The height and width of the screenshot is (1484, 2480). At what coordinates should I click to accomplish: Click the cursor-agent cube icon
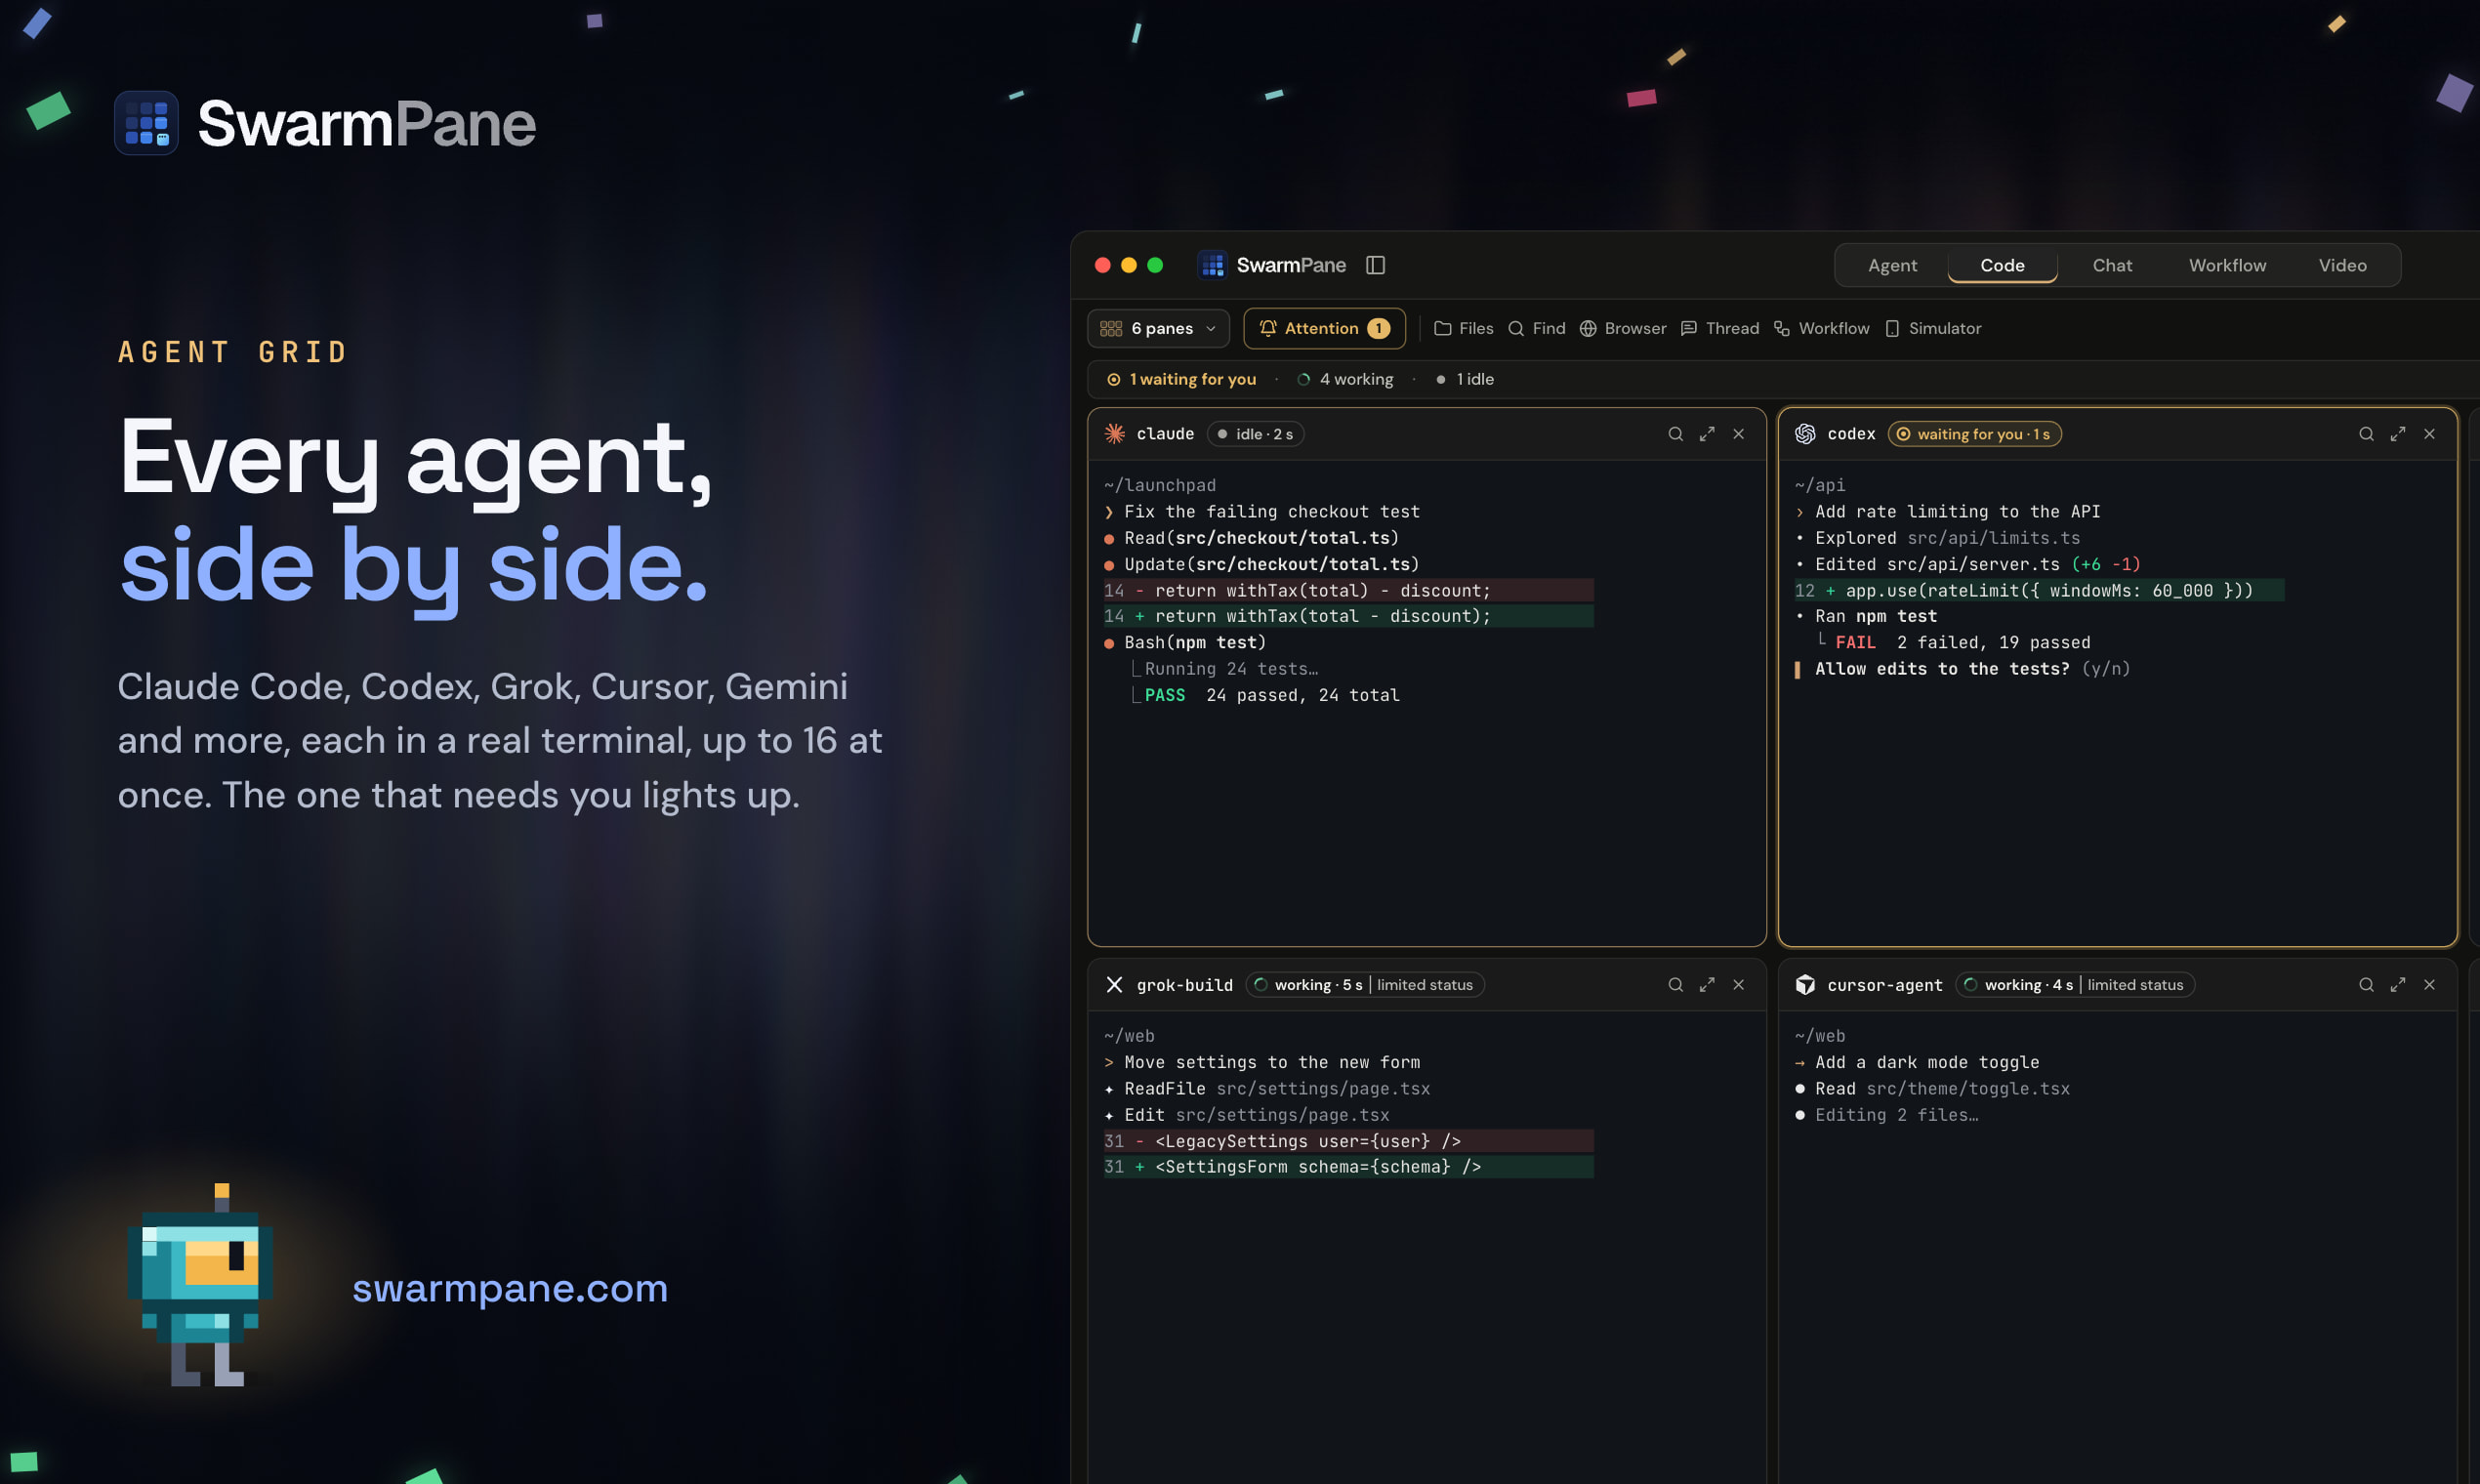point(1805,985)
